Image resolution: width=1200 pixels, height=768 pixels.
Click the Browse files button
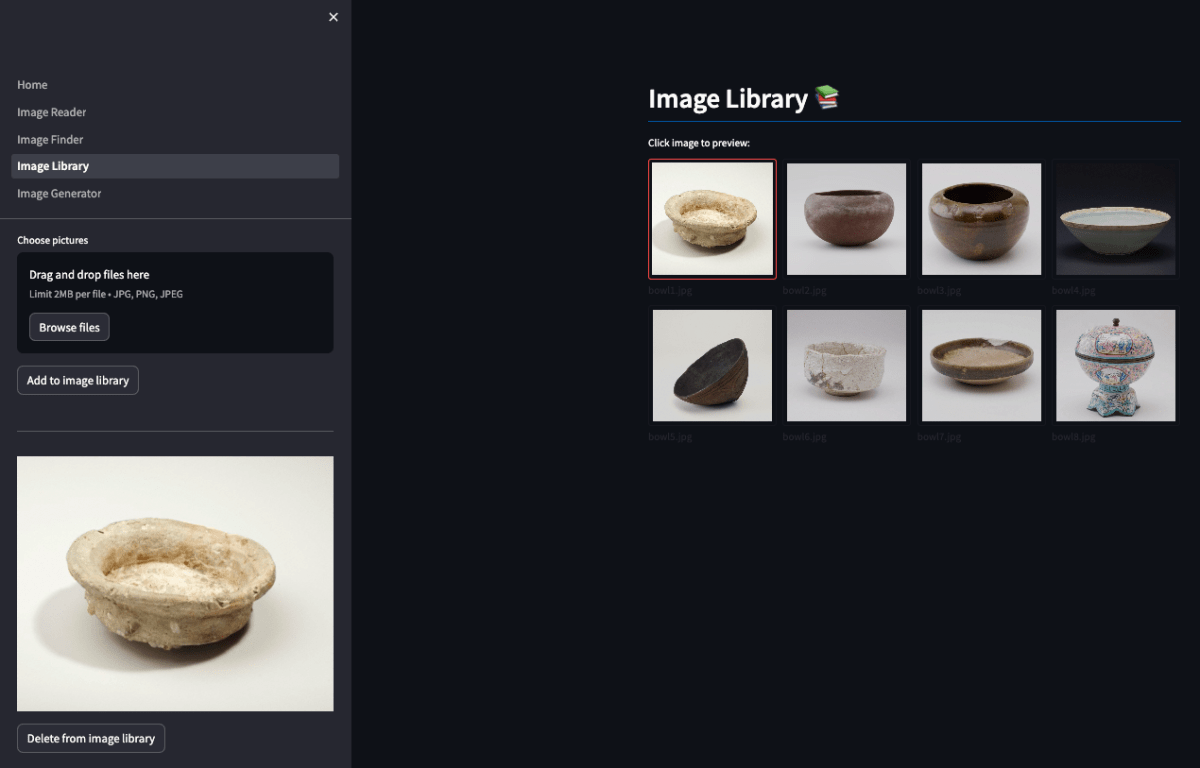click(x=69, y=326)
